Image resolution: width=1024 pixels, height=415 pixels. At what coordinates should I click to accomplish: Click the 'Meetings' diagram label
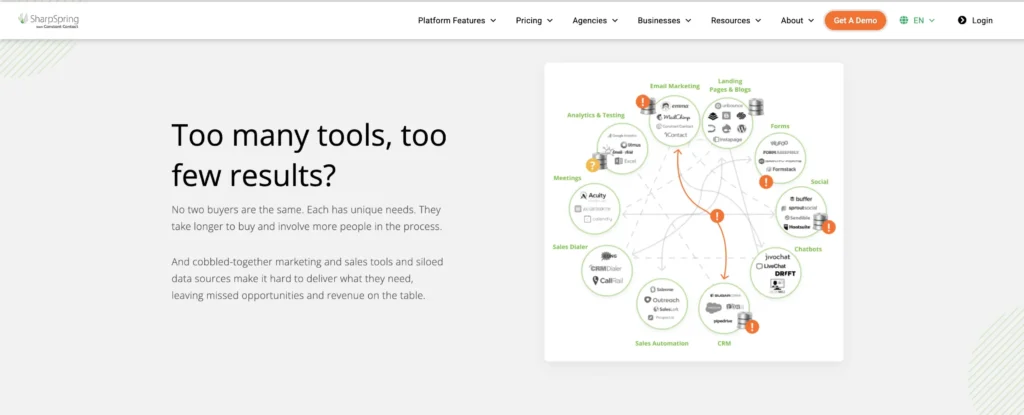[567, 177]
